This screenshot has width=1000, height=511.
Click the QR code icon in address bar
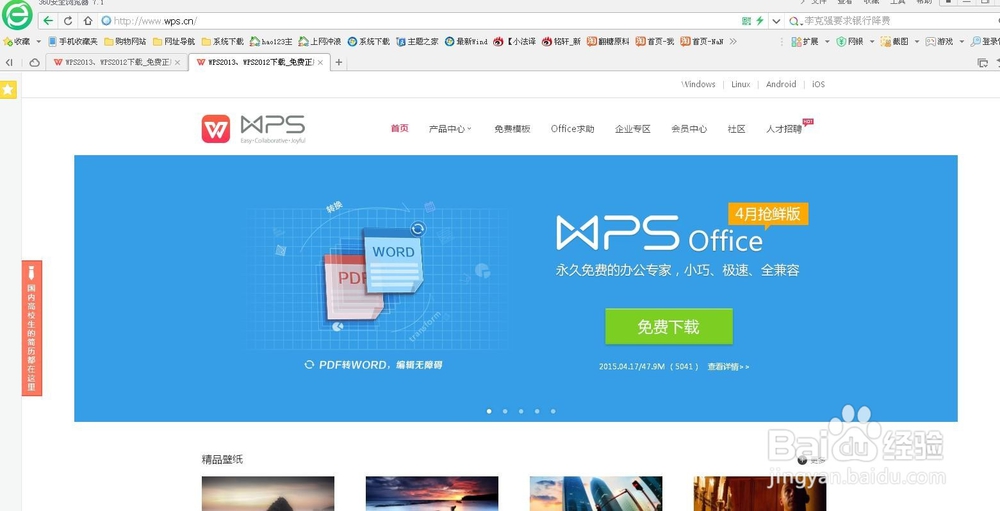point(747,21)
